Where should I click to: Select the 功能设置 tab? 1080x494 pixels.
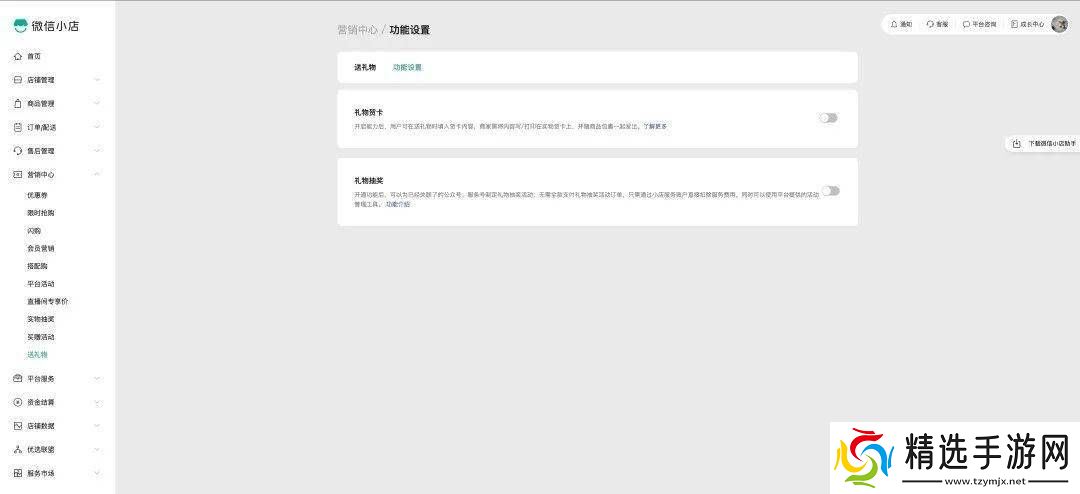pyautogui.click(x=407, y=67)
